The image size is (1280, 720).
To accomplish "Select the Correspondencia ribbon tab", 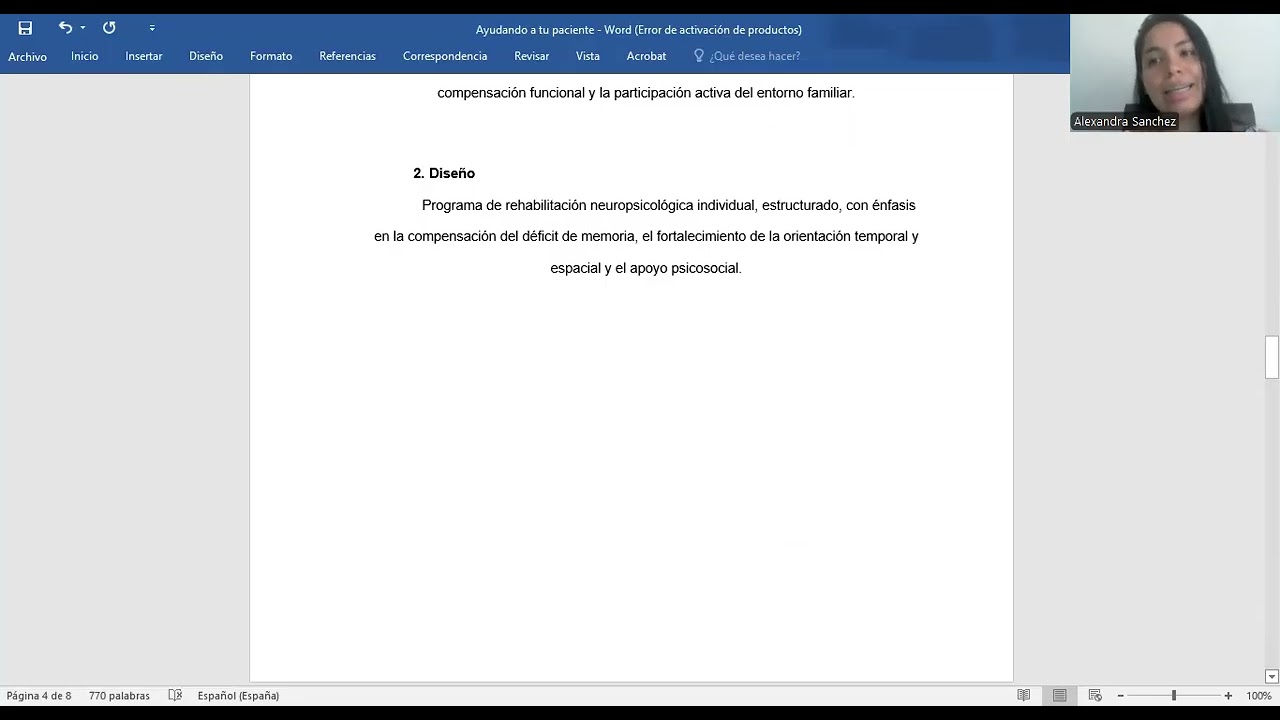I will click(x=445, y=56).
